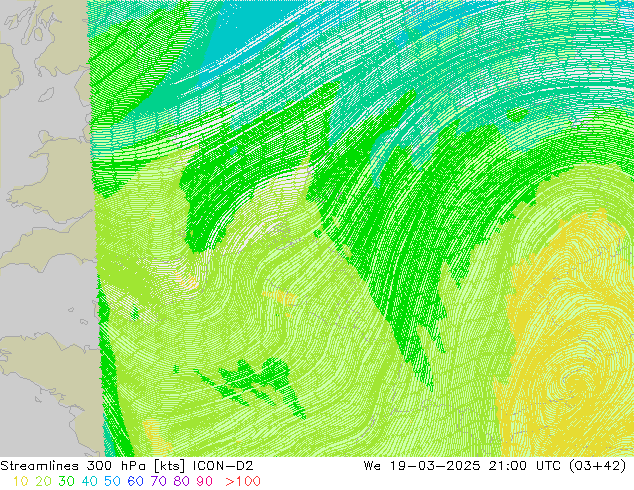This screenshot has height=490, width=634.
Task: Select the 80 kts legend value
Action: [x=182, y=481]
